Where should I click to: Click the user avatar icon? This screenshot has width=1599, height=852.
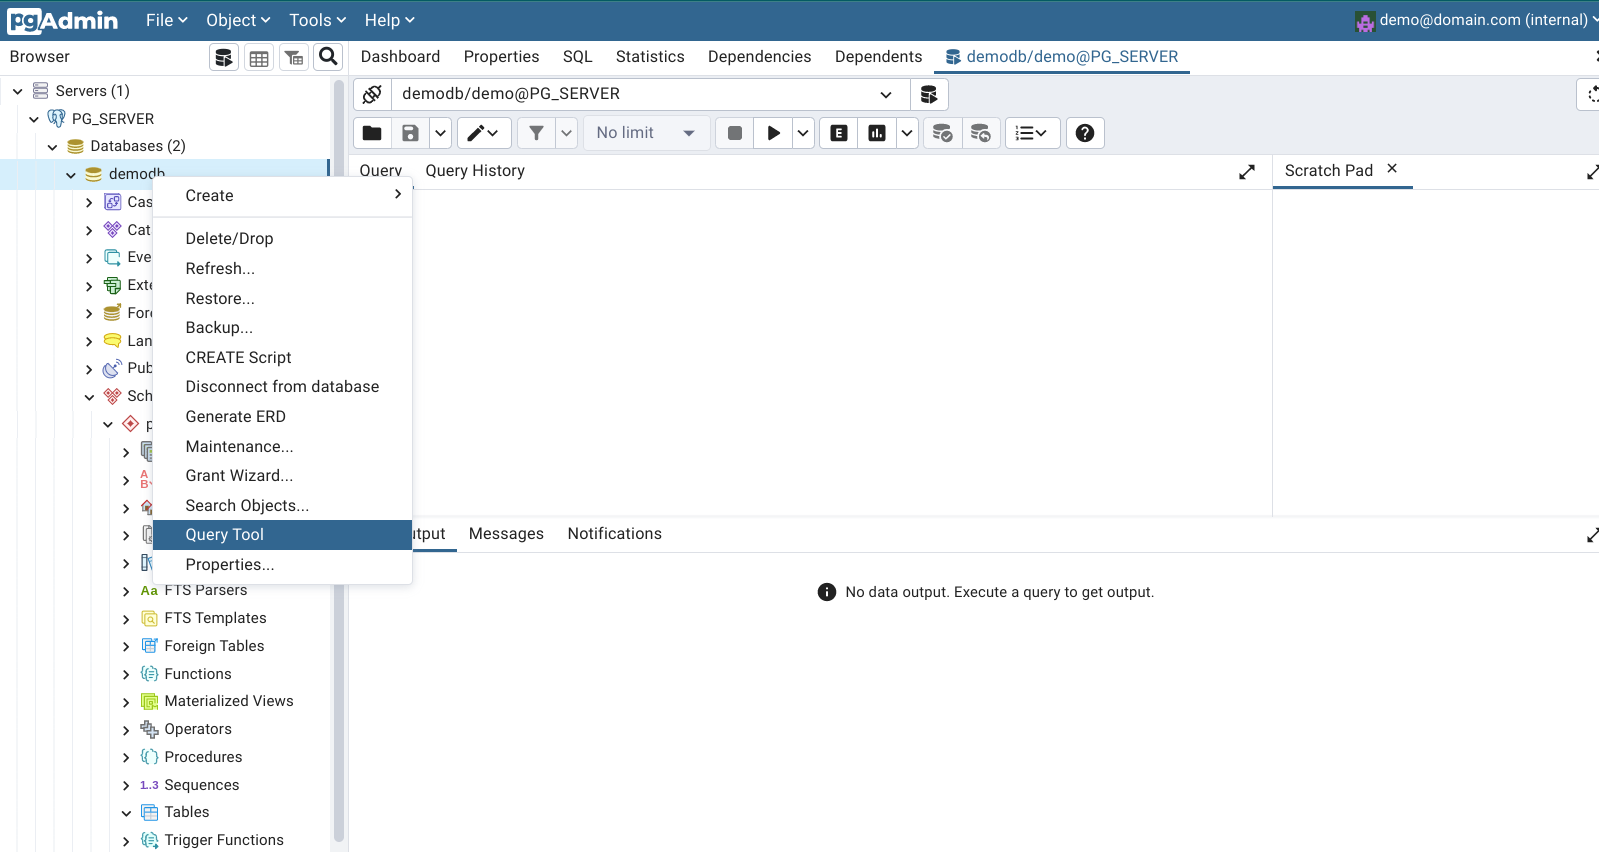click(x=1365, y=21)
